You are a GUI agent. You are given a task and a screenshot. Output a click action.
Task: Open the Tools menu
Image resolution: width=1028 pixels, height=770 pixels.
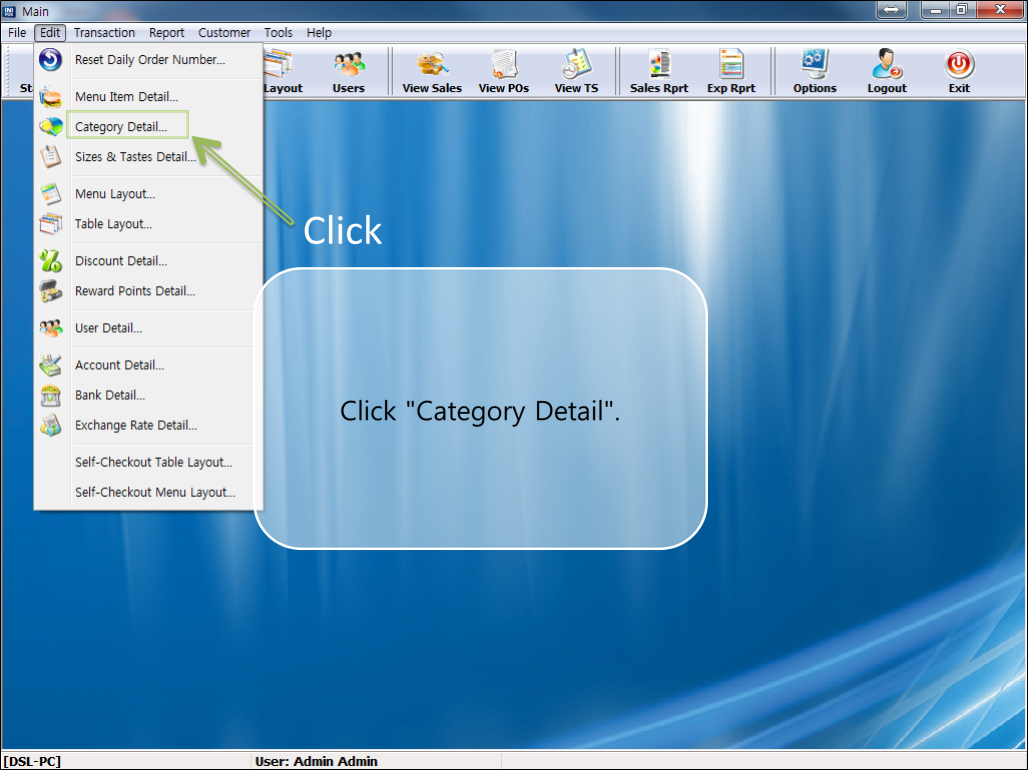(x=278, y=32)
